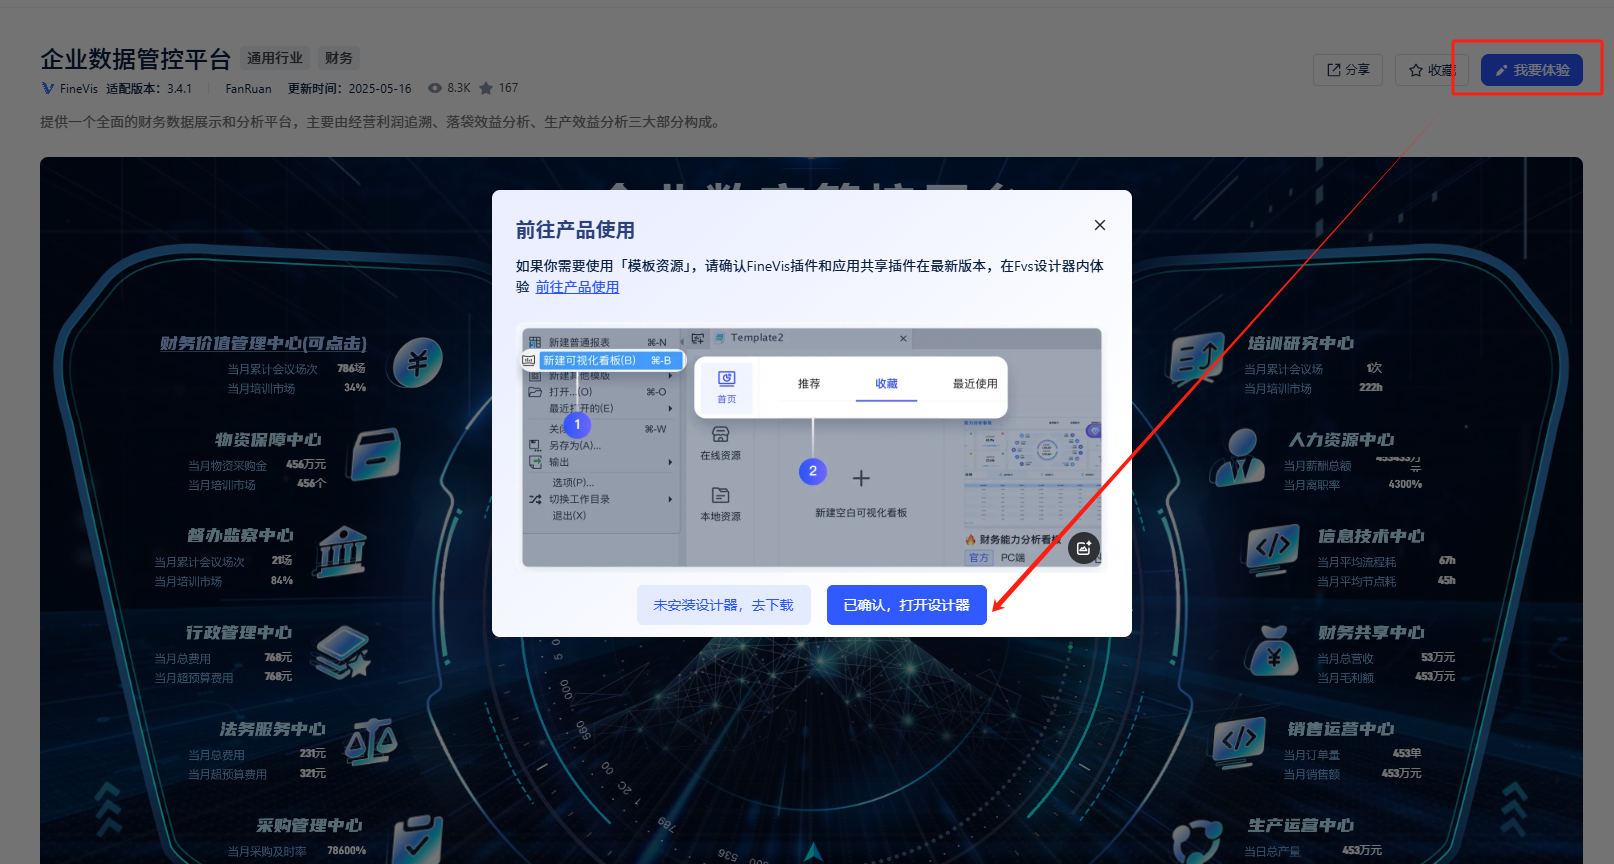Click the FanRuan author name
1614x864 pixels.
(x=248, y=88)
